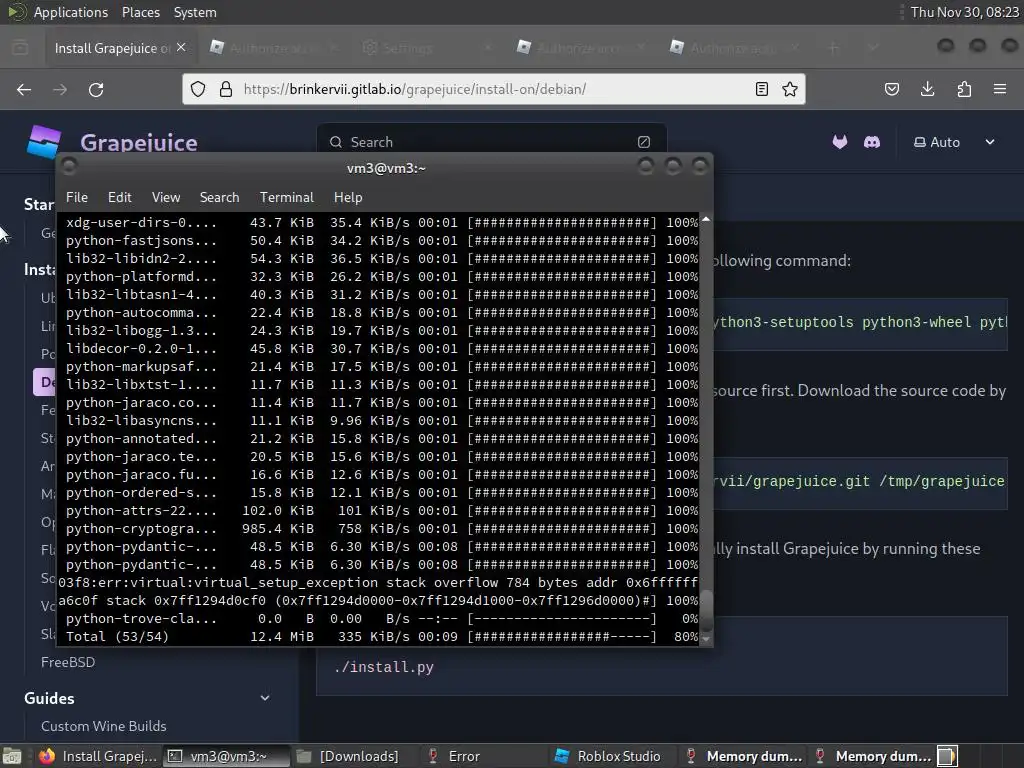Open the list all tabs chevron

[873, 48]
